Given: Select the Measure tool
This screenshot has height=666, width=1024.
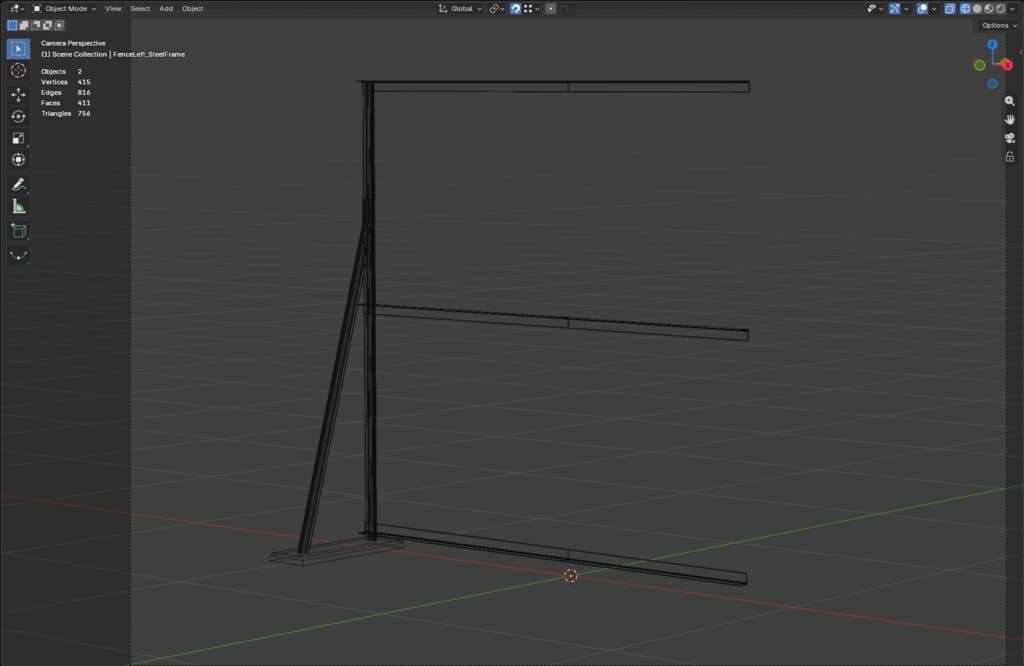Looking at the screenshot, I should click(x=18, y=206).
